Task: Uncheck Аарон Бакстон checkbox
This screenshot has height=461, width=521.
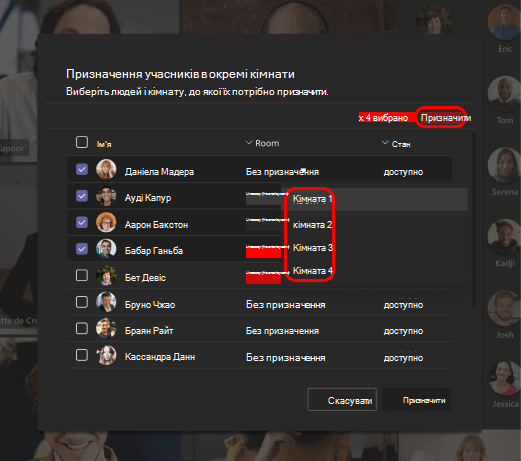Action: (x=82, y=222)
